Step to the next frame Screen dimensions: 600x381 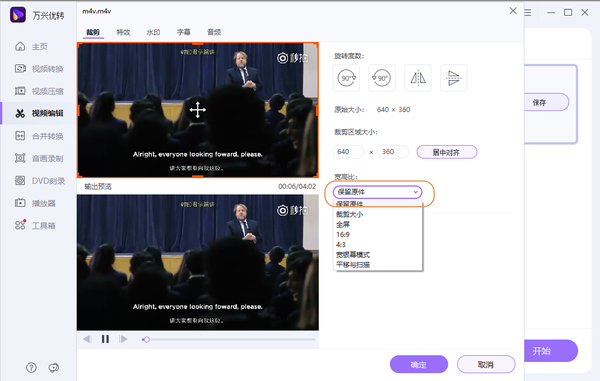[x=123, y=339]
